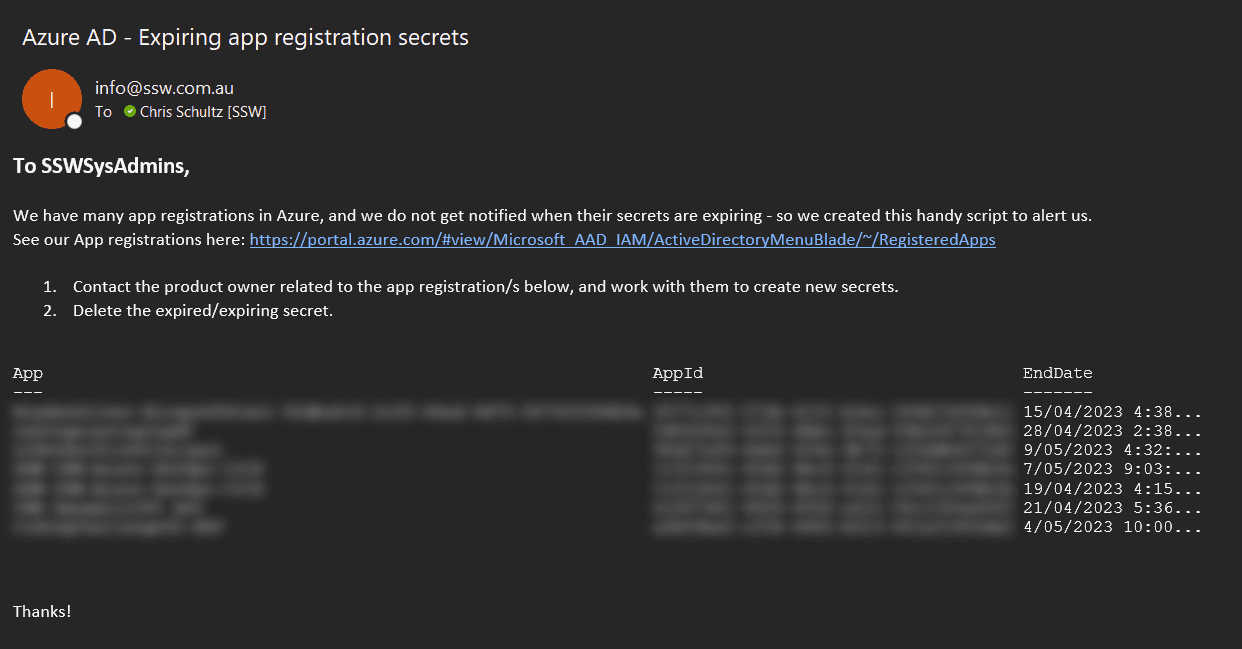This screenshot has width=1242, height=649.
Task: Select recipient Chris Schultz [SSW]
Action: click(x=203, y=112)
